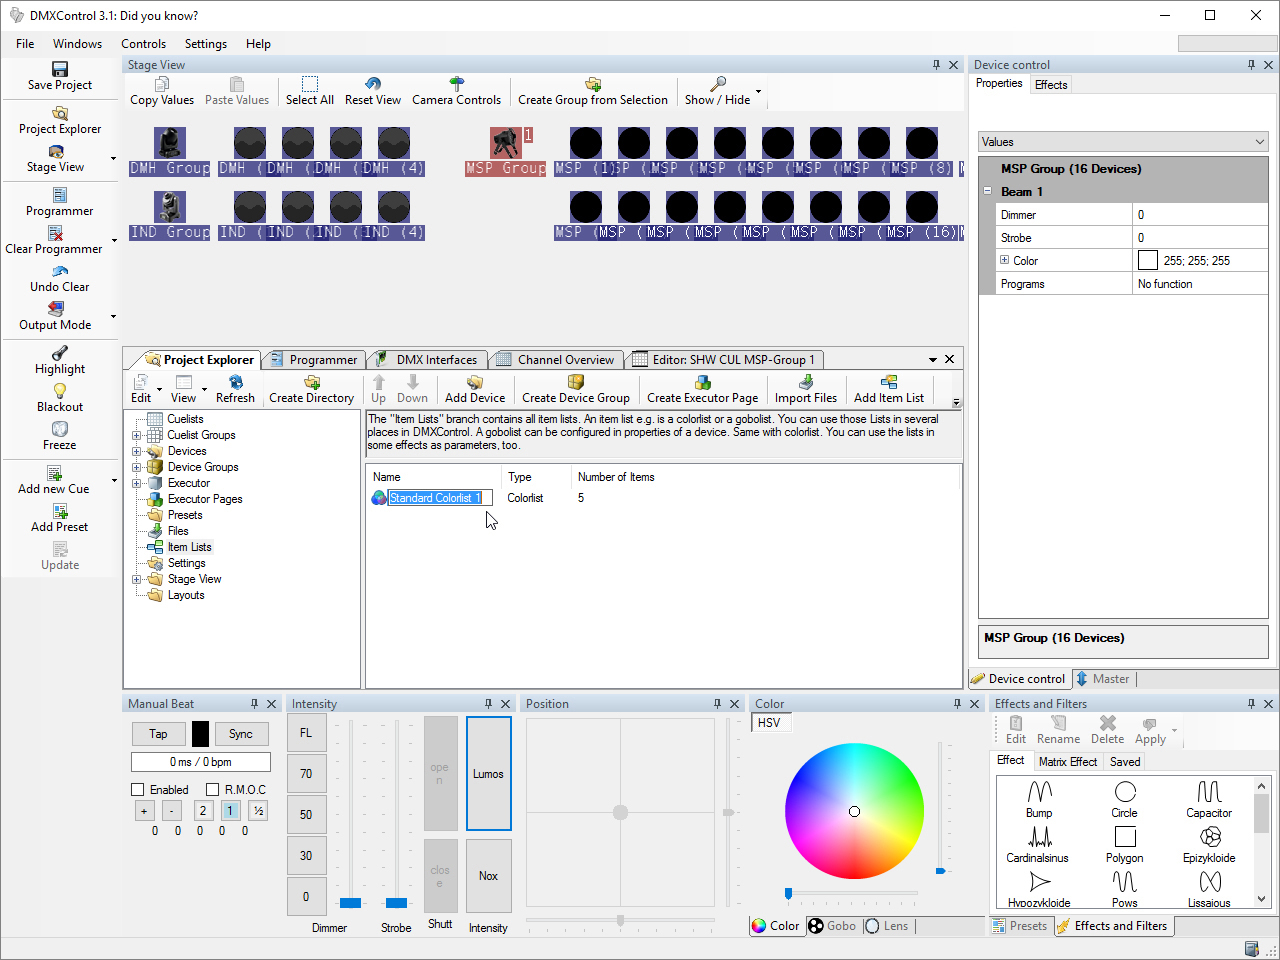Expand the Device Groups tree node
Image resolution: width=1280 pixels, height=960 pixels.
click(137, 467)
